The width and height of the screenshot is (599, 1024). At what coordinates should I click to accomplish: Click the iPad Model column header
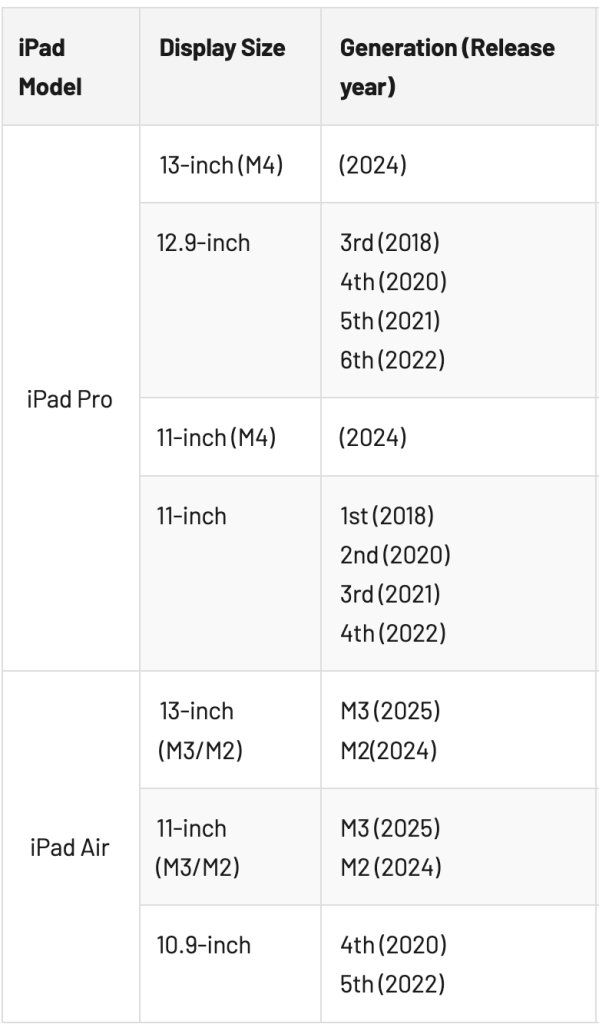pos(50,67)
